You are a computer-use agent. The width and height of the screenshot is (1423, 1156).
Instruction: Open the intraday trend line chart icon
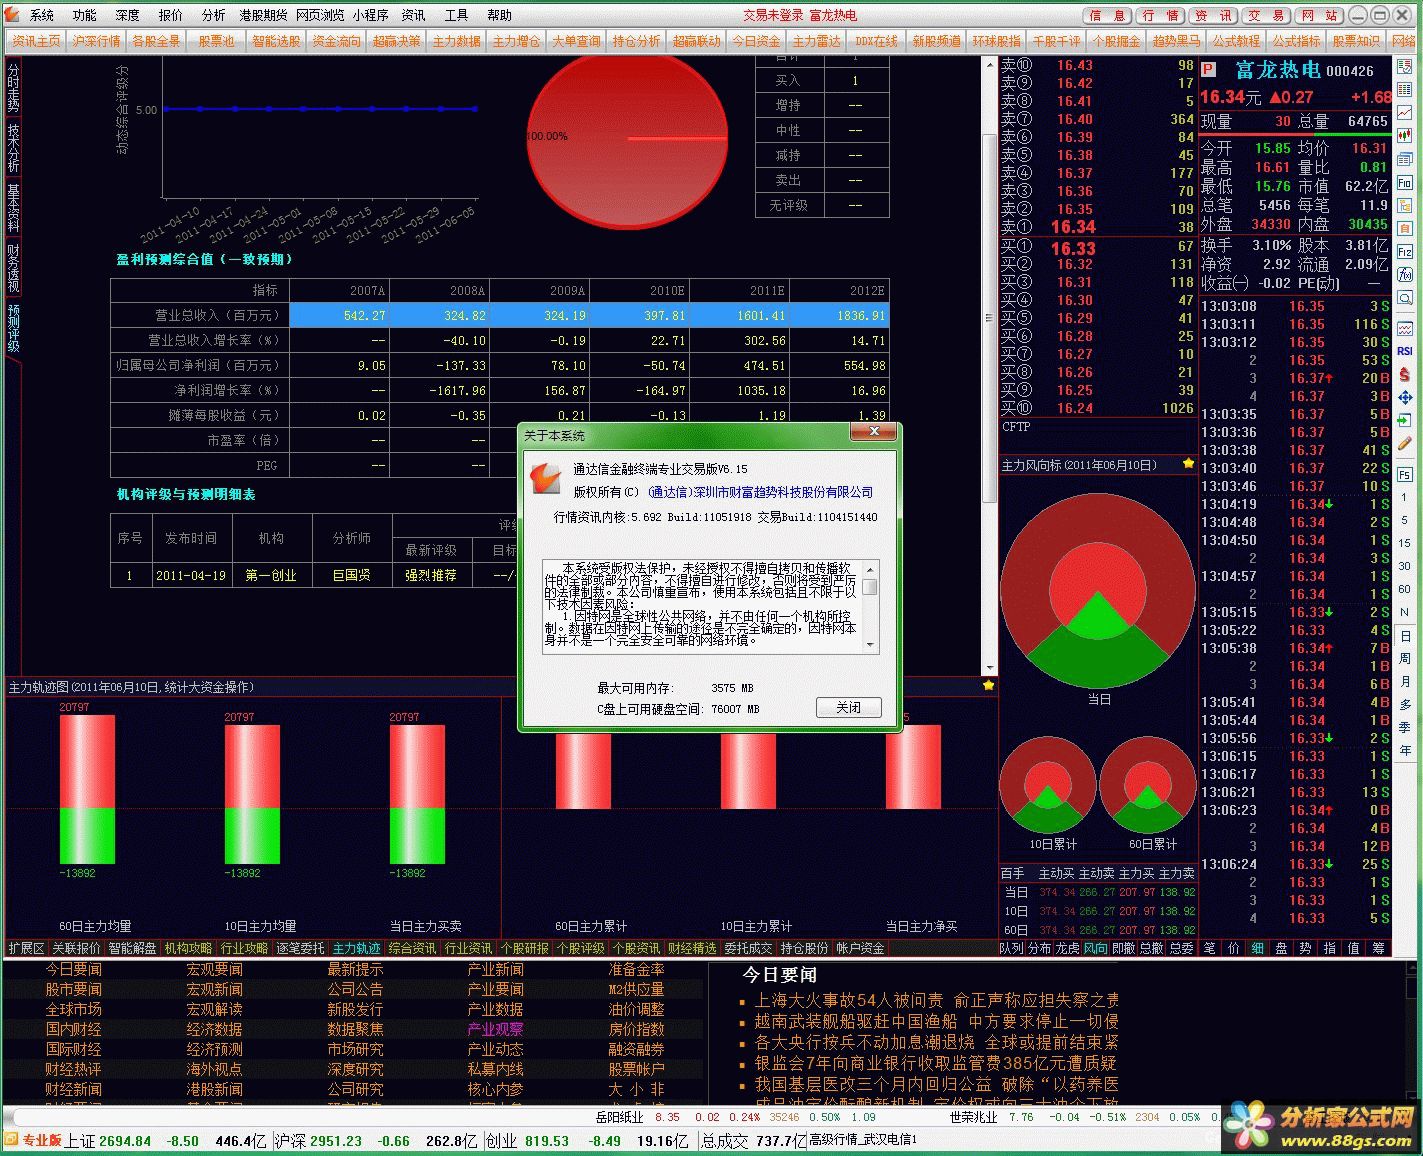(1405, 112)
